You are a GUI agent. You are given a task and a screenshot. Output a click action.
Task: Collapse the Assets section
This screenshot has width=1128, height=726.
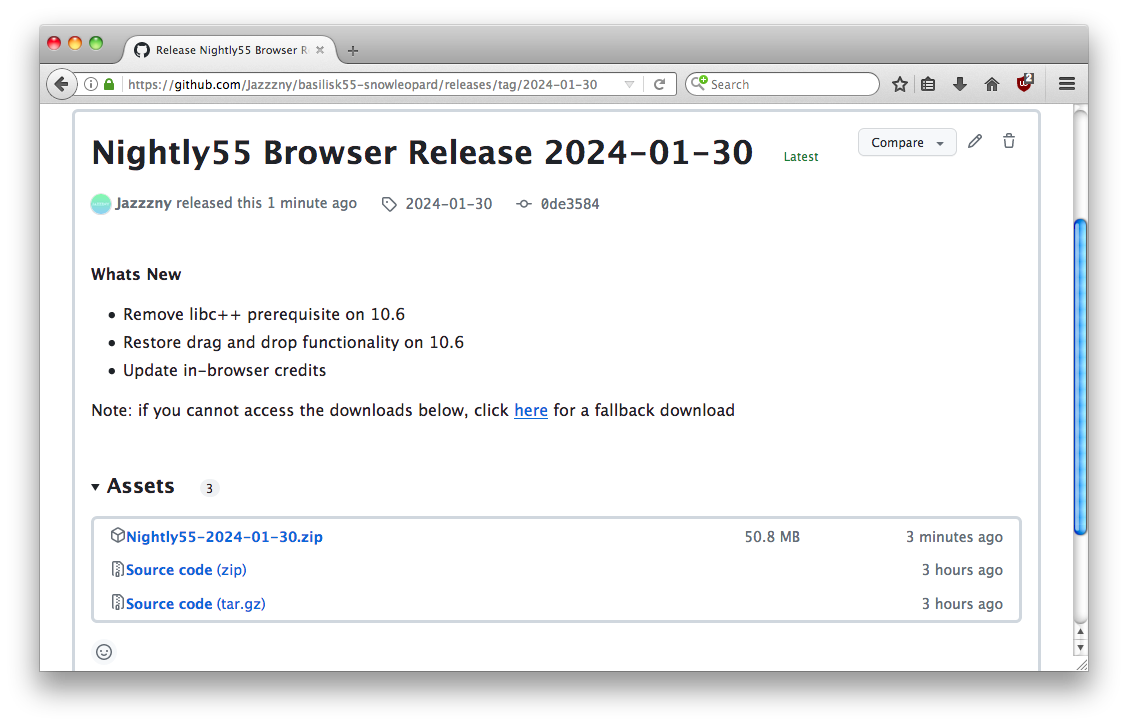[x=96, y=487]
